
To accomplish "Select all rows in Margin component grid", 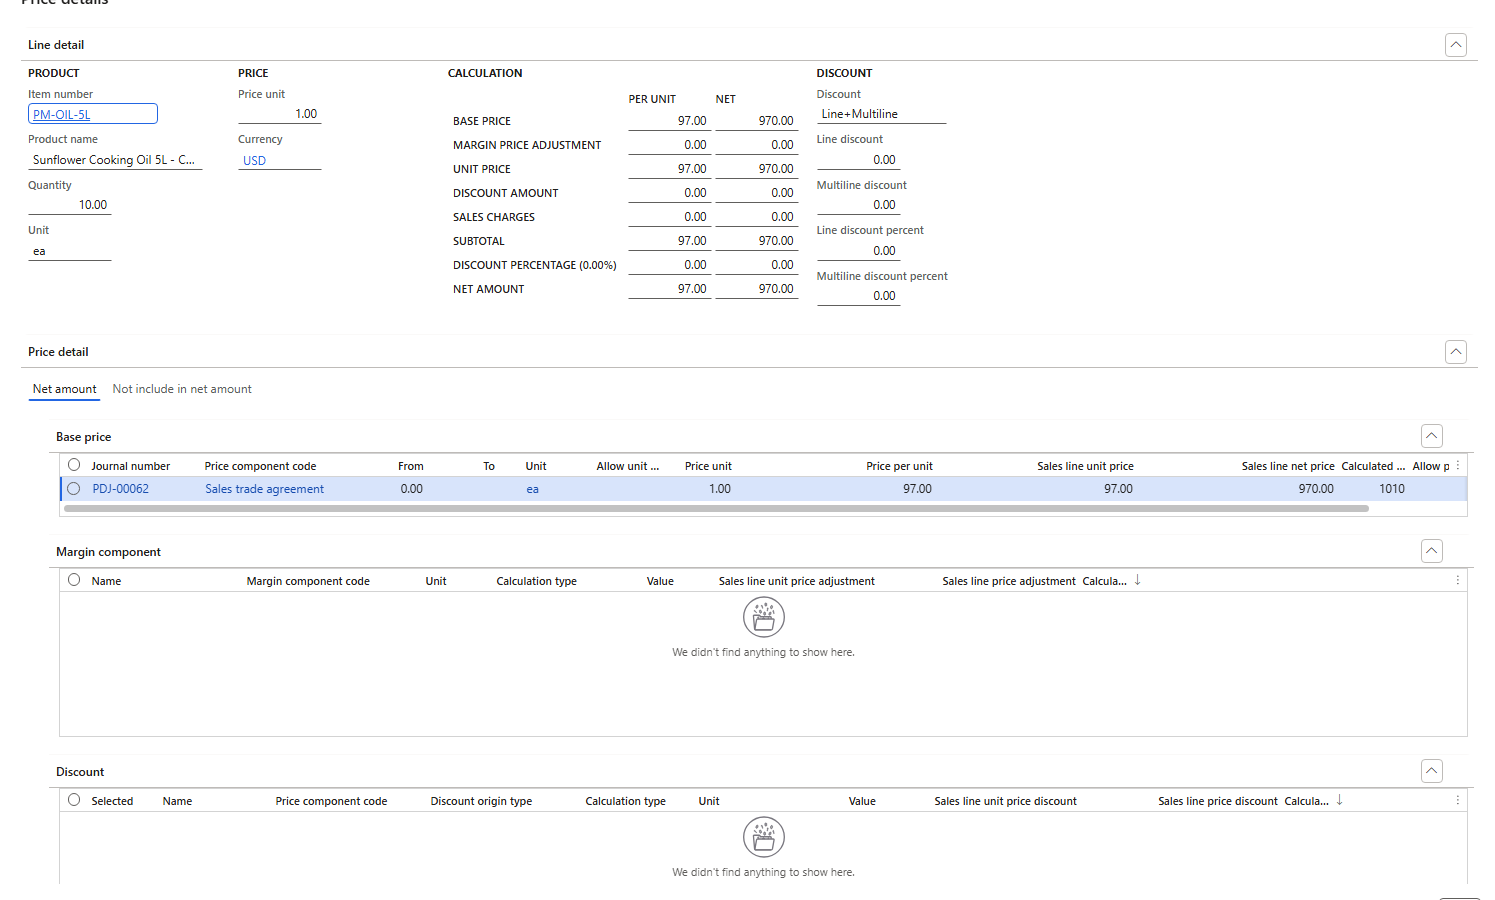I will point(74,580).
